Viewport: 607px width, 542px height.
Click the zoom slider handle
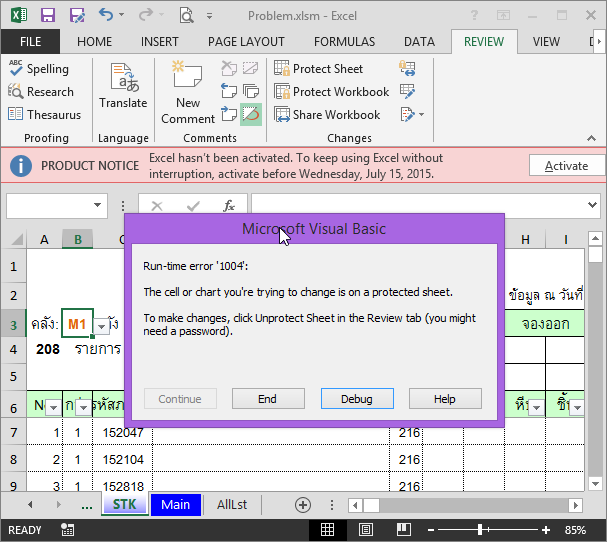click(x=482, y=530)
